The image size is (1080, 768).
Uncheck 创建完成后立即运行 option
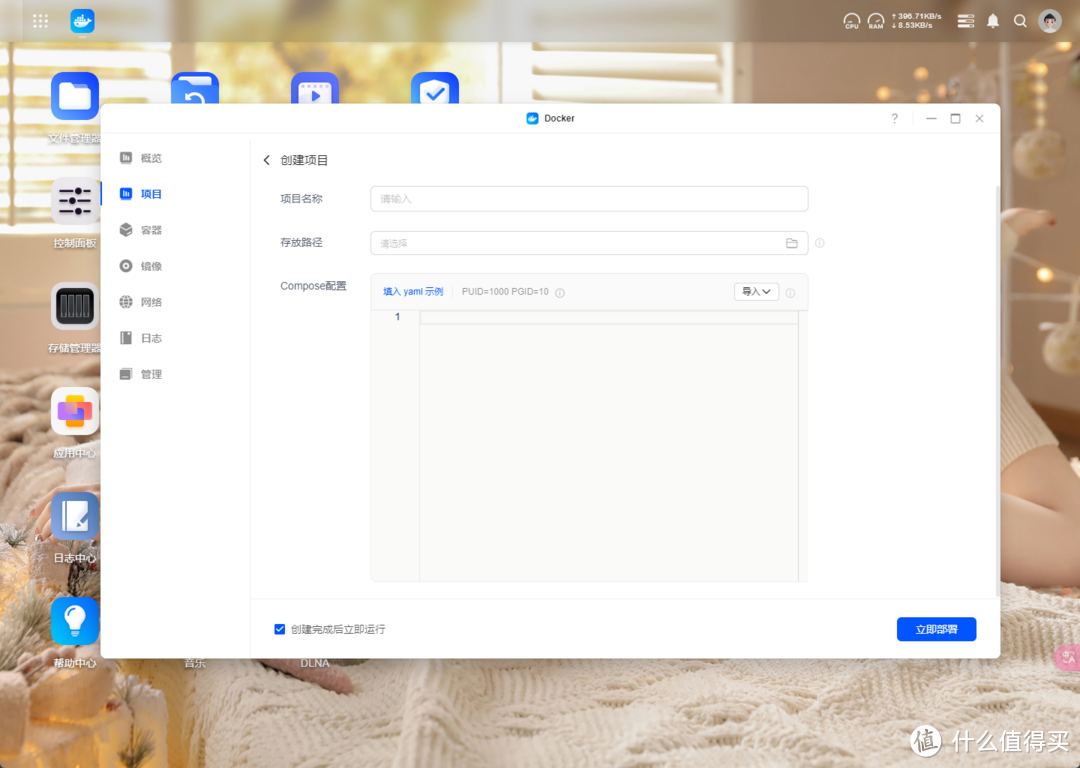pyautogui.click(x=280, y=629)
